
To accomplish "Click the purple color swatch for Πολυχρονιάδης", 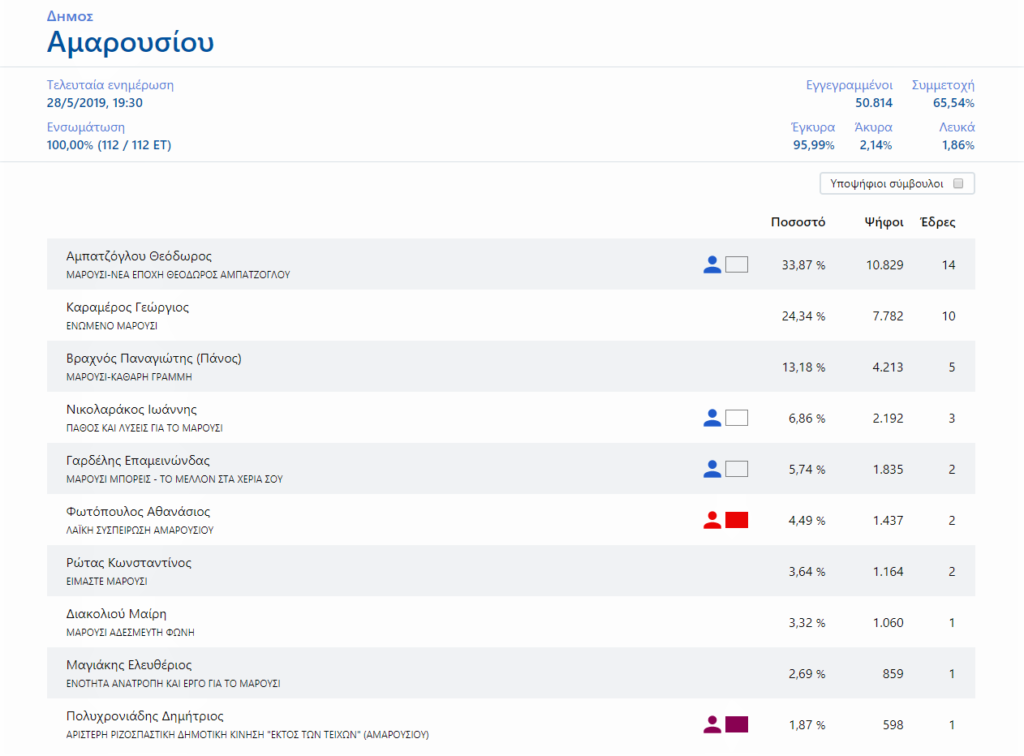I will [x=736, y=725].
